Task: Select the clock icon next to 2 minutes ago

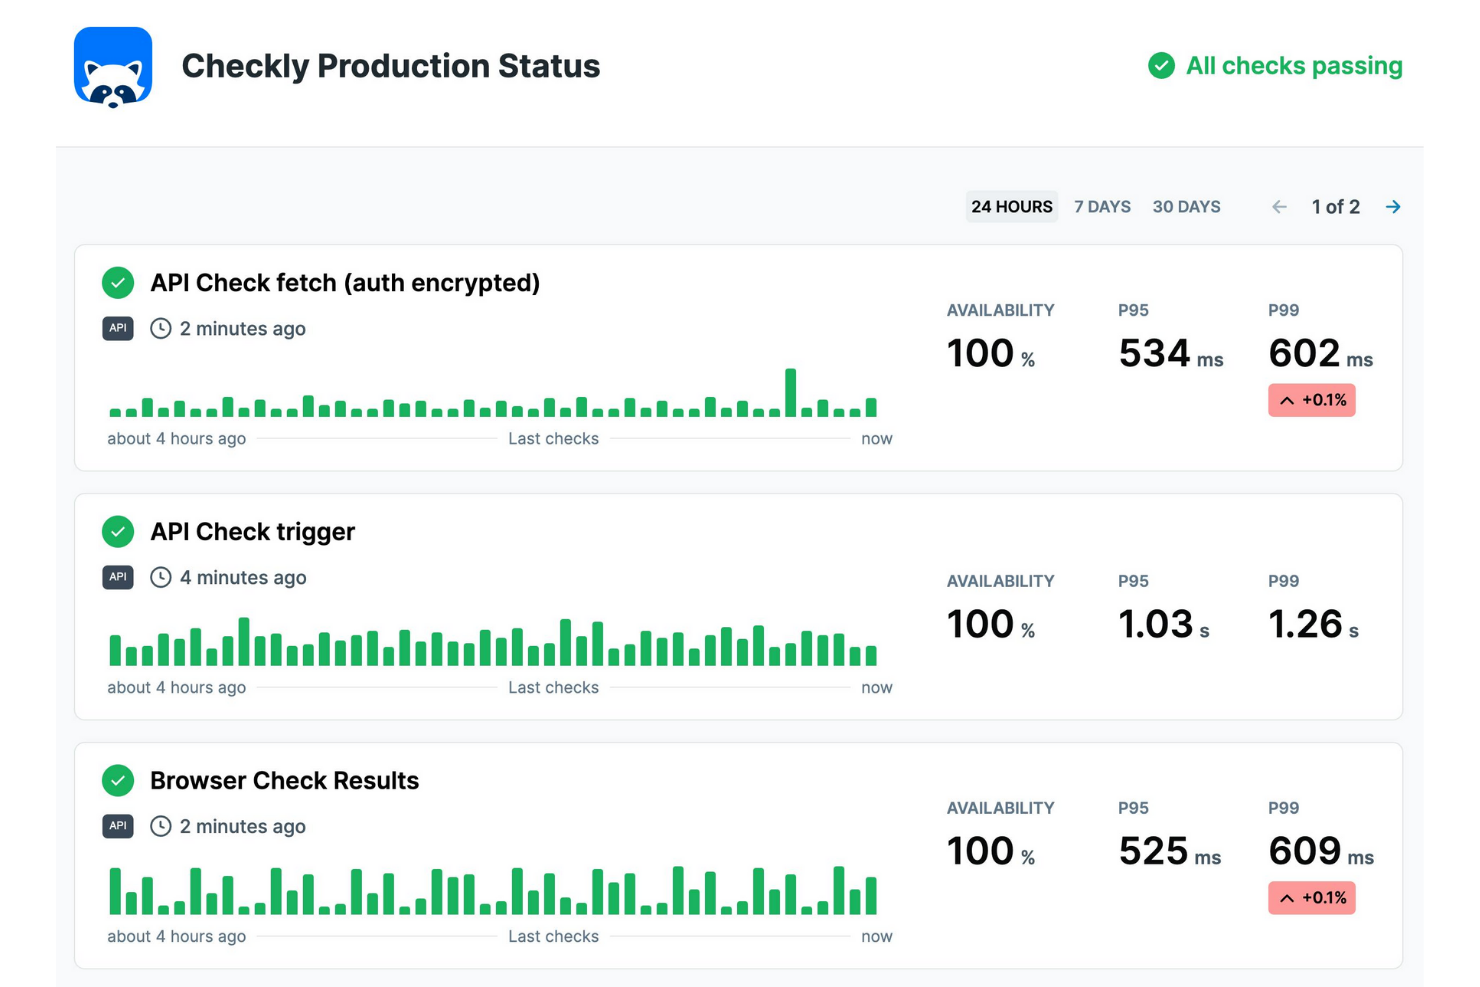Action: (159, 328)
